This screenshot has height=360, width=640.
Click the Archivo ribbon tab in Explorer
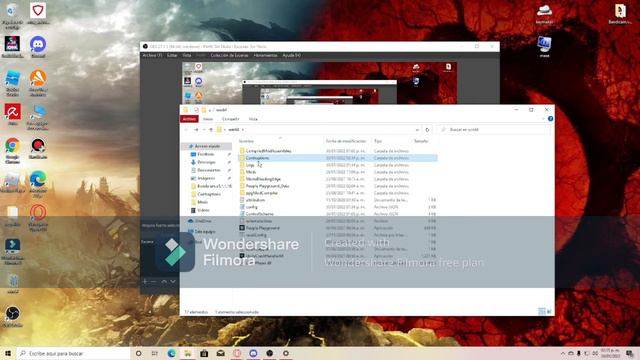[189, 119]
